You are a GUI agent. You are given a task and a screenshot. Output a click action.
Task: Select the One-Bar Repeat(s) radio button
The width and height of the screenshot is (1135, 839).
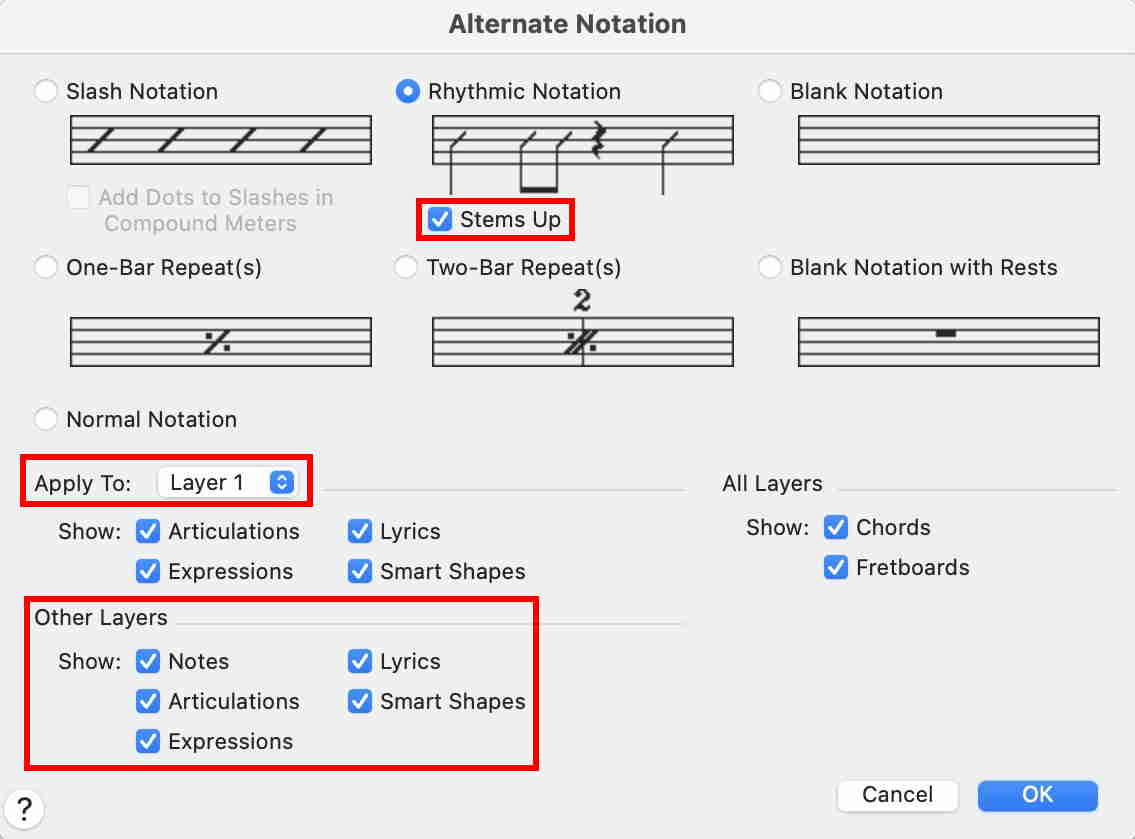coord(46,268)
